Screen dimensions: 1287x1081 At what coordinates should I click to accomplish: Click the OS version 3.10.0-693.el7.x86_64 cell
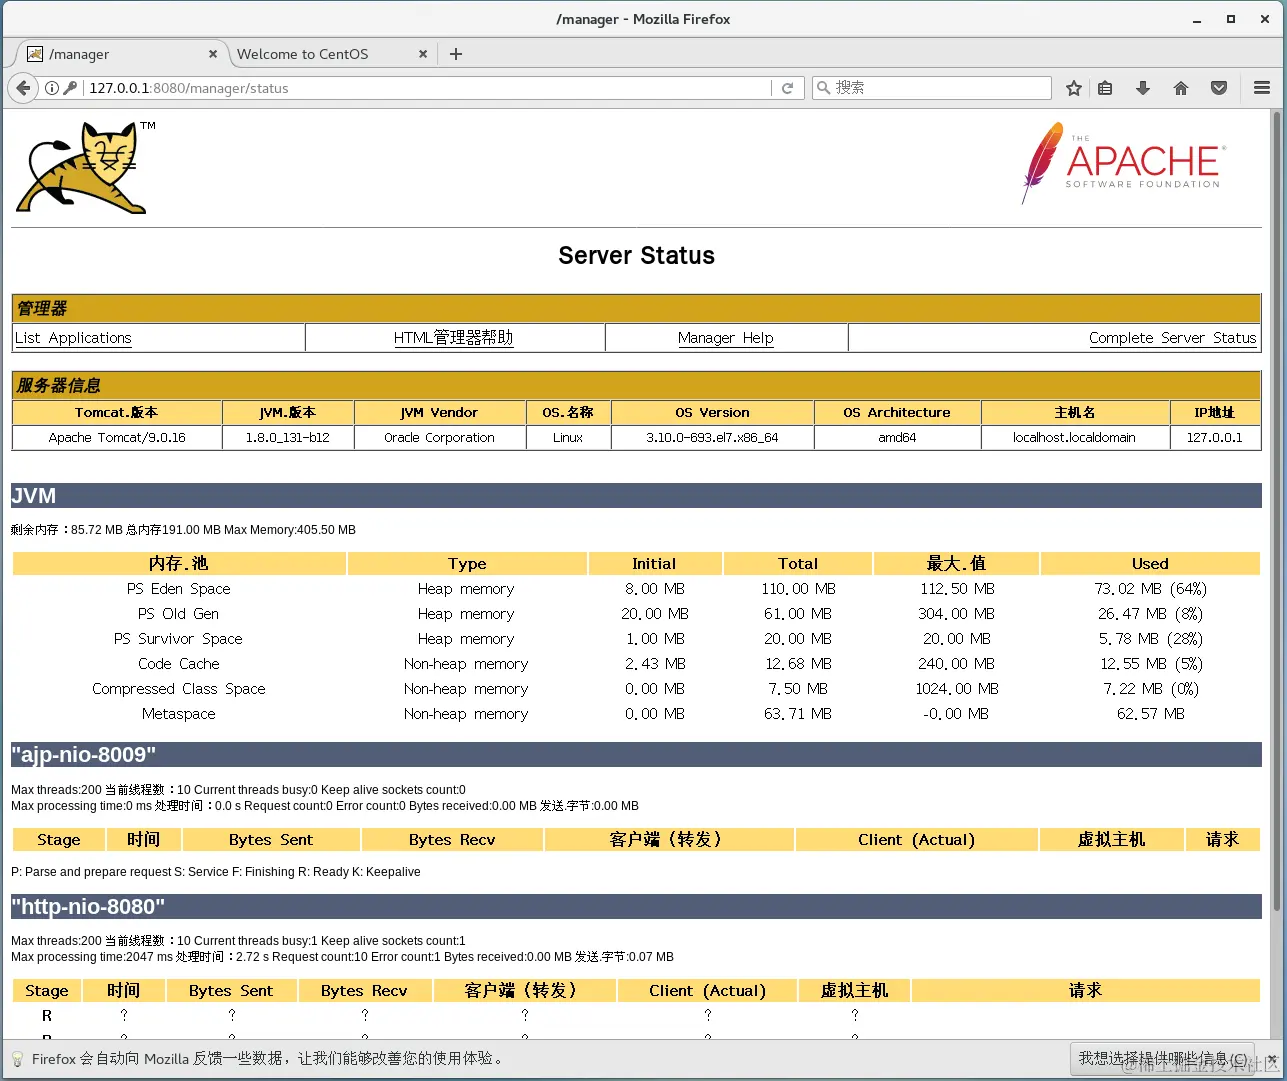tap(712, 438)
